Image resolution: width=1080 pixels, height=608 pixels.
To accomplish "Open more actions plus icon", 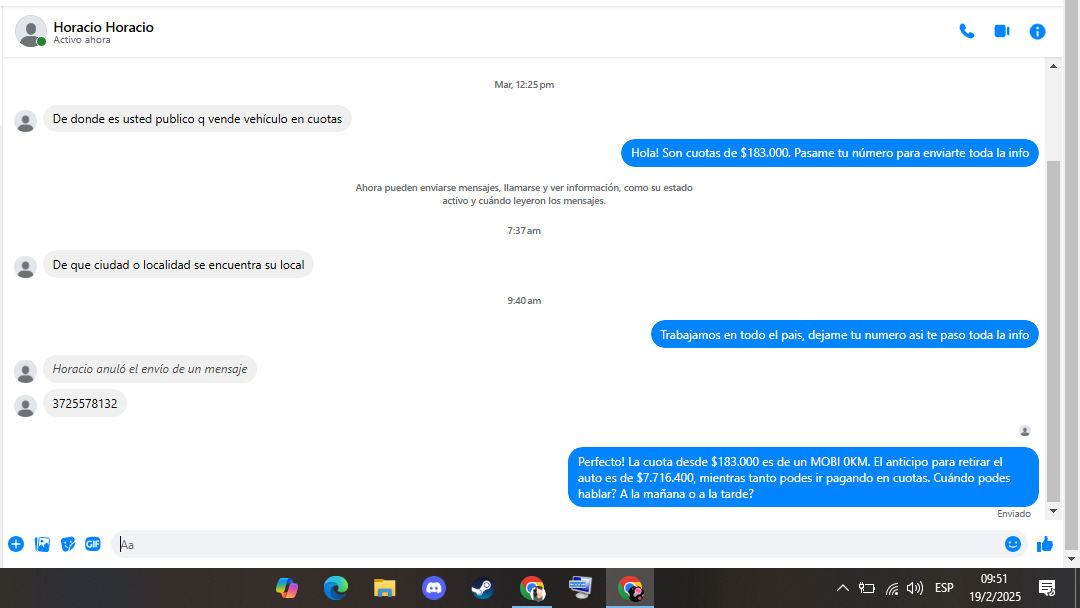I will click(16, 544).
